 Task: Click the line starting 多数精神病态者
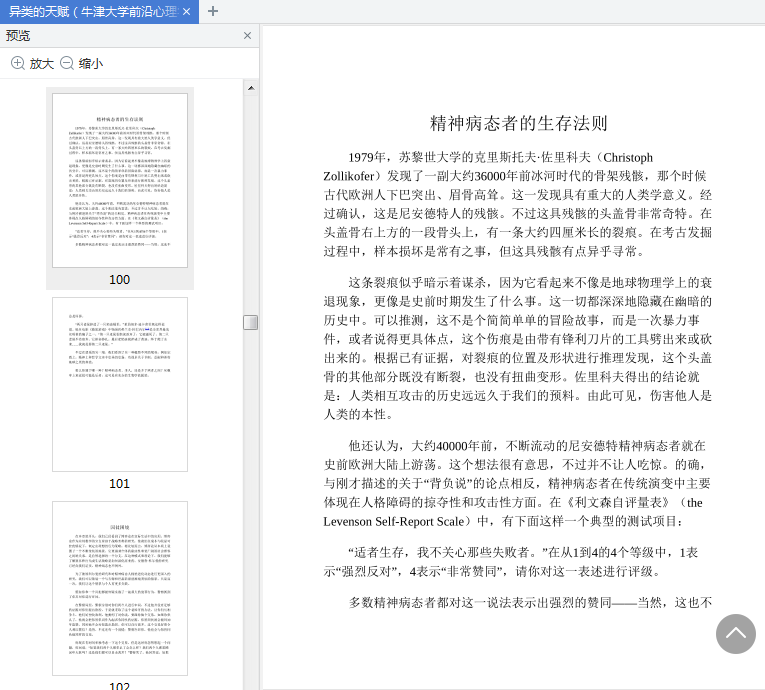tap(530, 603)
